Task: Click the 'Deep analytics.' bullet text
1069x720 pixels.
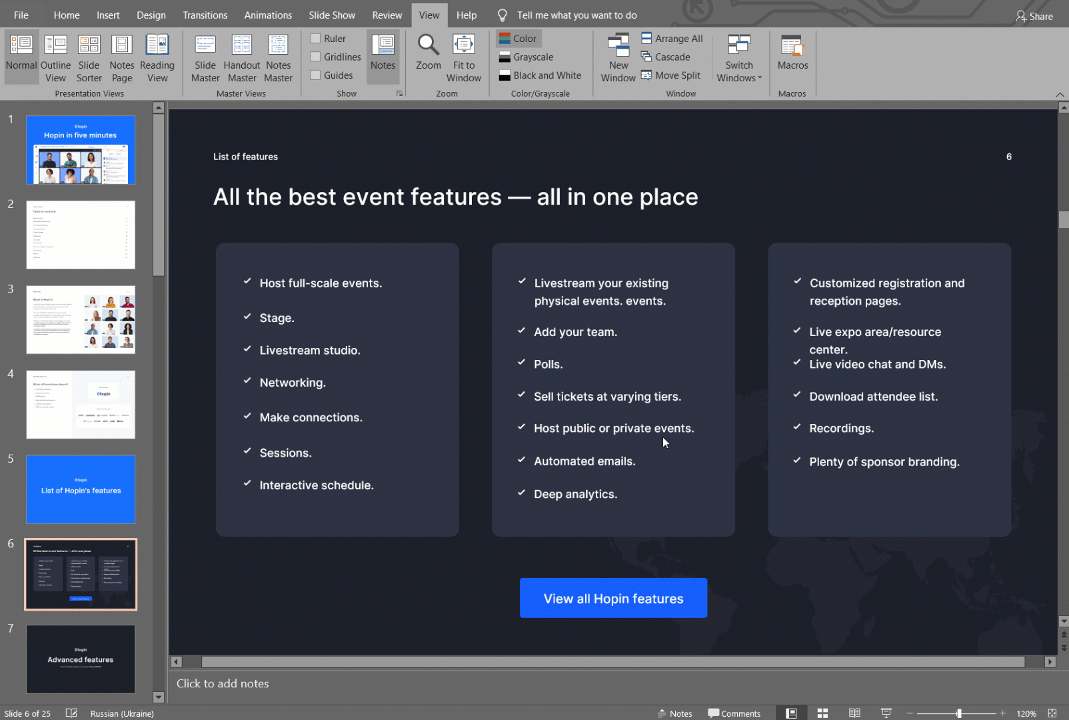Action: (x=575, y=494)
